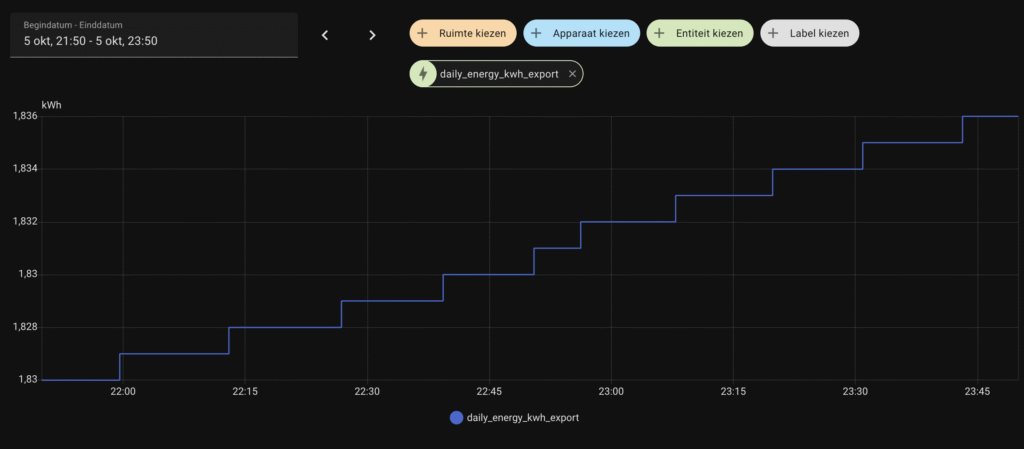Click the plus icon on Apparaat kiezen
This screenshot has height=449, width=1024.
(x=536, y=34)
